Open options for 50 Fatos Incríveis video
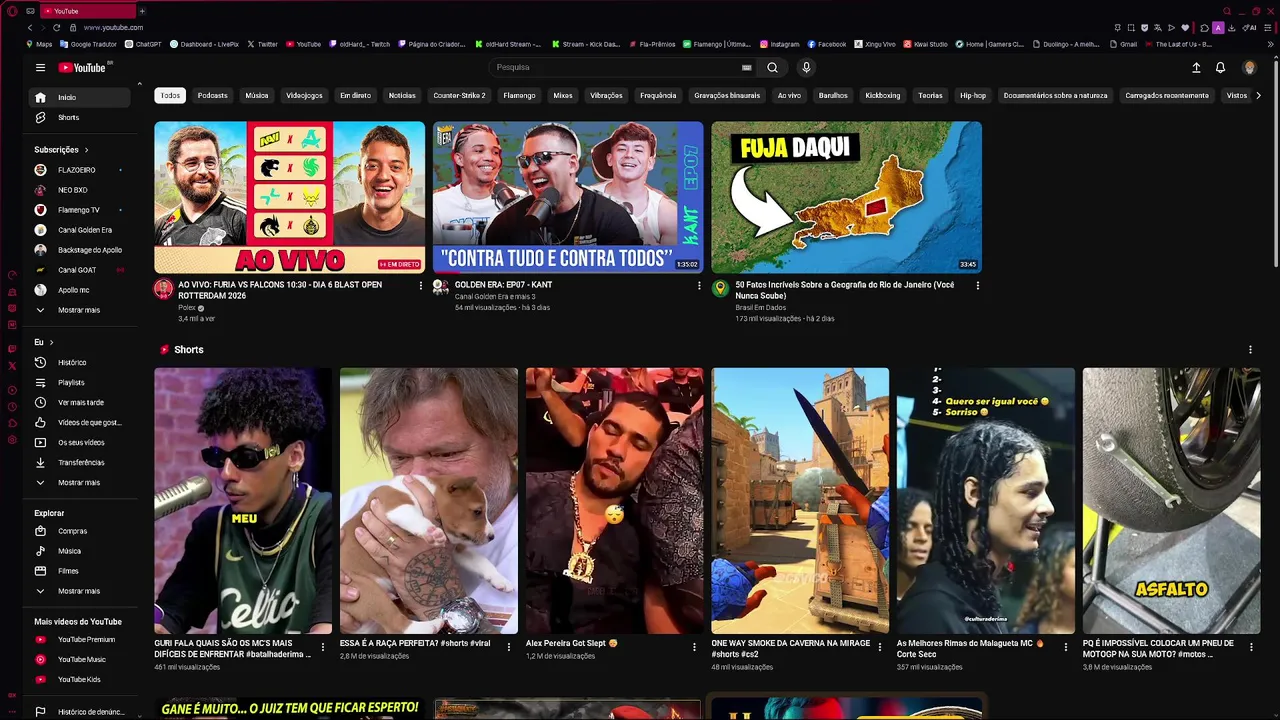The height and width of the screenshot is (720, 1280). (x=977, y=285)
